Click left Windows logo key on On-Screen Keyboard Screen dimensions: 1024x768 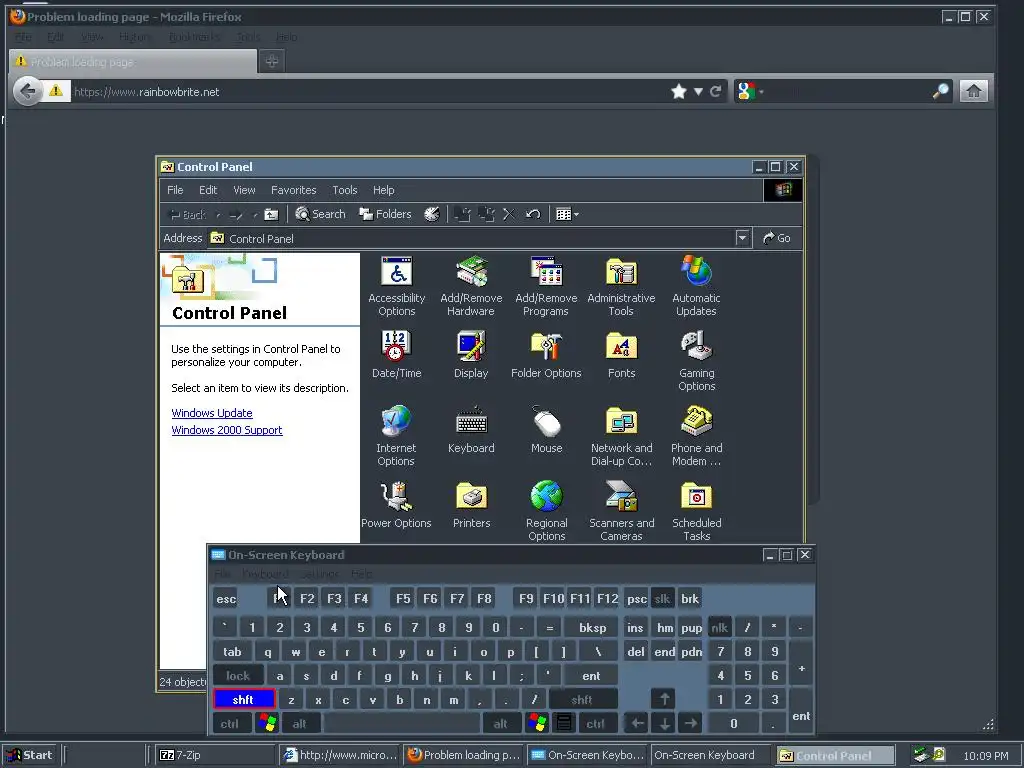pos(266,723)
